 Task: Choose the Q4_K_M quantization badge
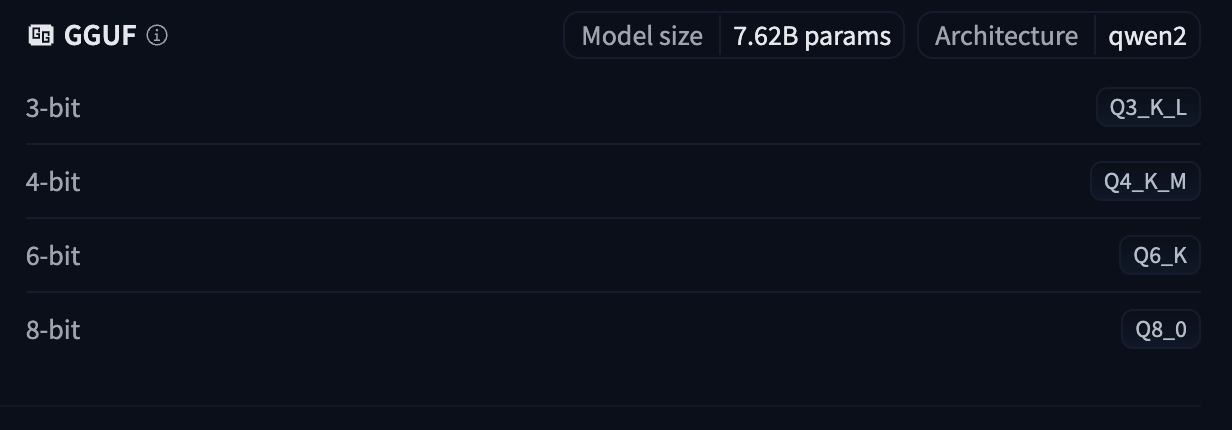pos(1144,182)
